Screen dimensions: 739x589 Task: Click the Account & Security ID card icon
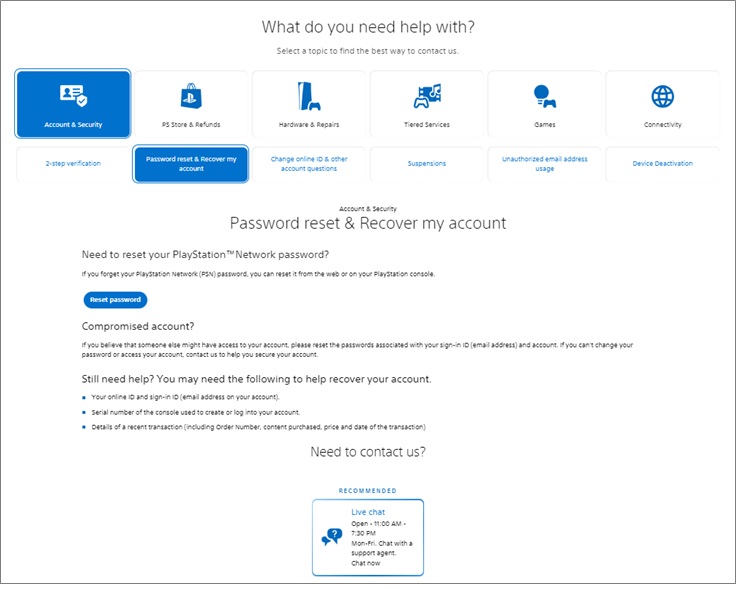73,96
